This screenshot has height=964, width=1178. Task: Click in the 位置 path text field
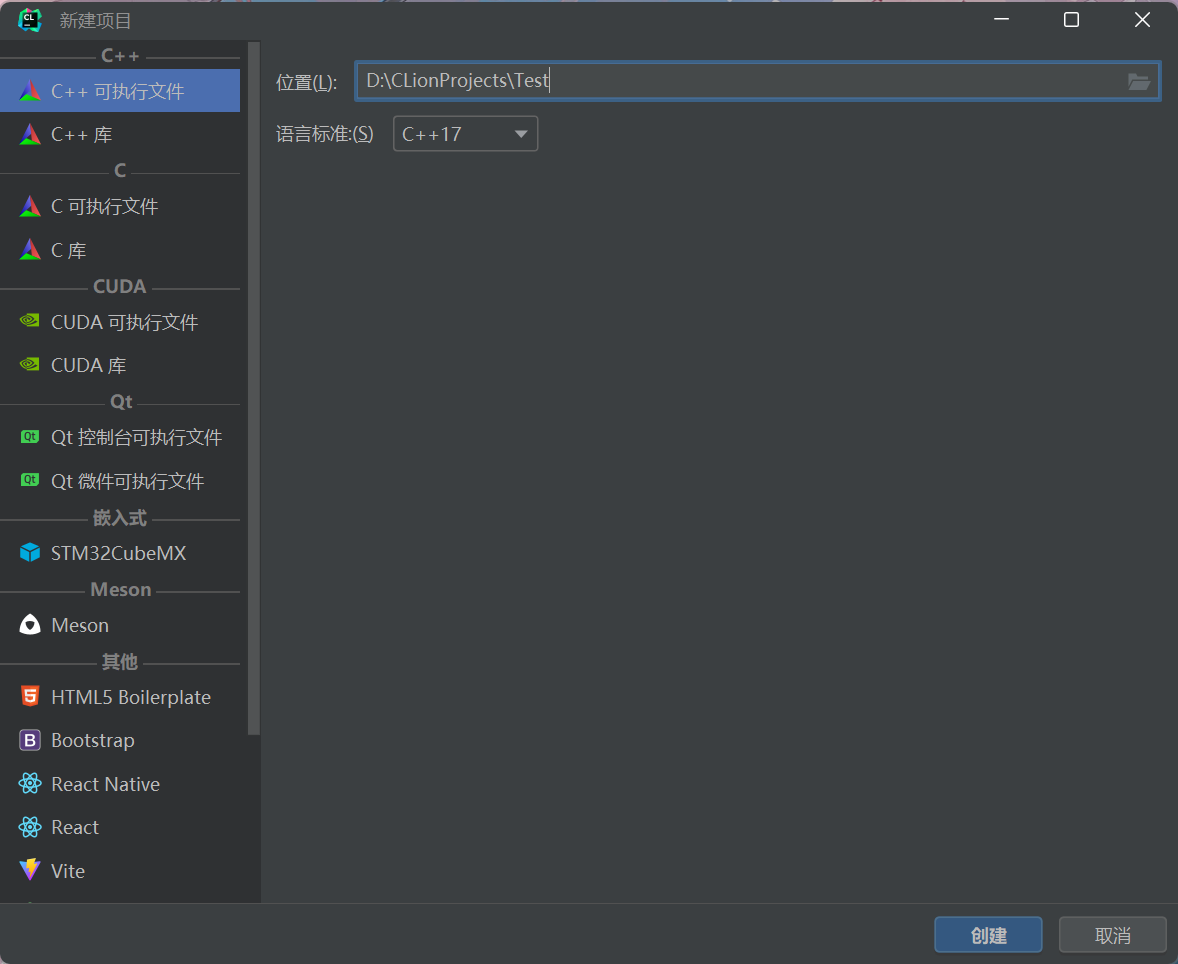[x=740, y=81]
